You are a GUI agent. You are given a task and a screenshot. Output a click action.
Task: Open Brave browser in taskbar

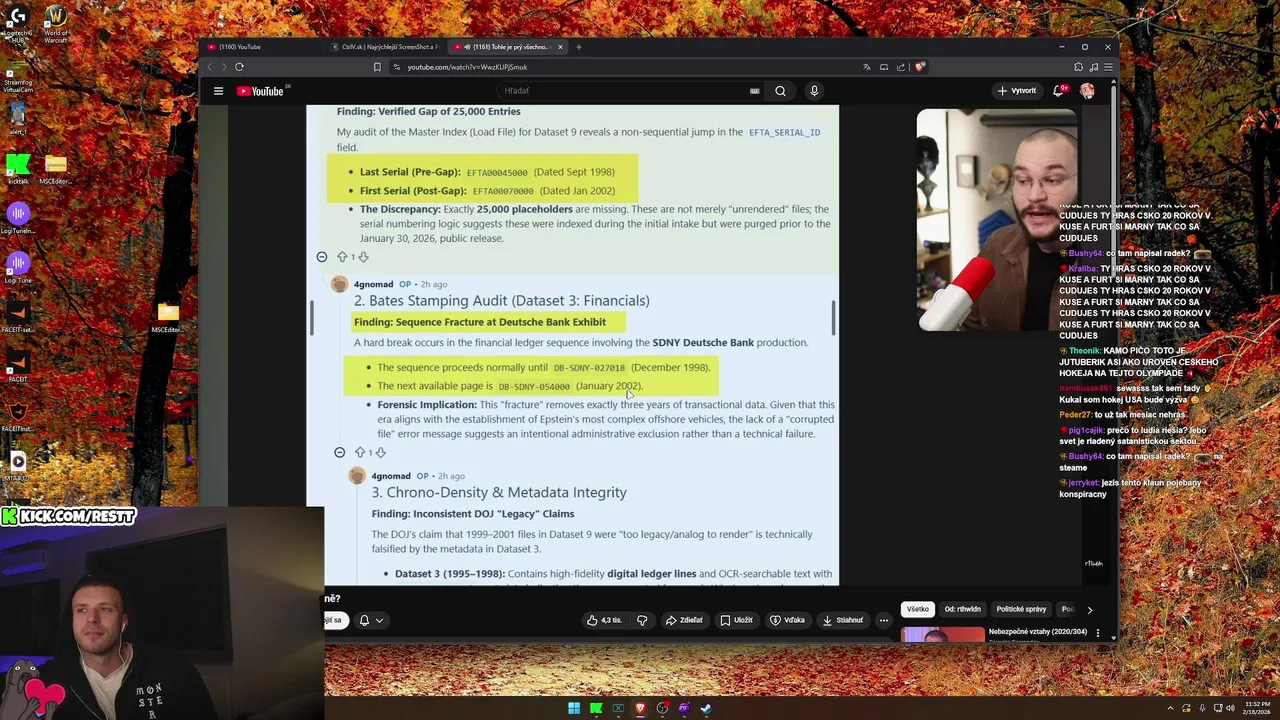pos(640,709)
